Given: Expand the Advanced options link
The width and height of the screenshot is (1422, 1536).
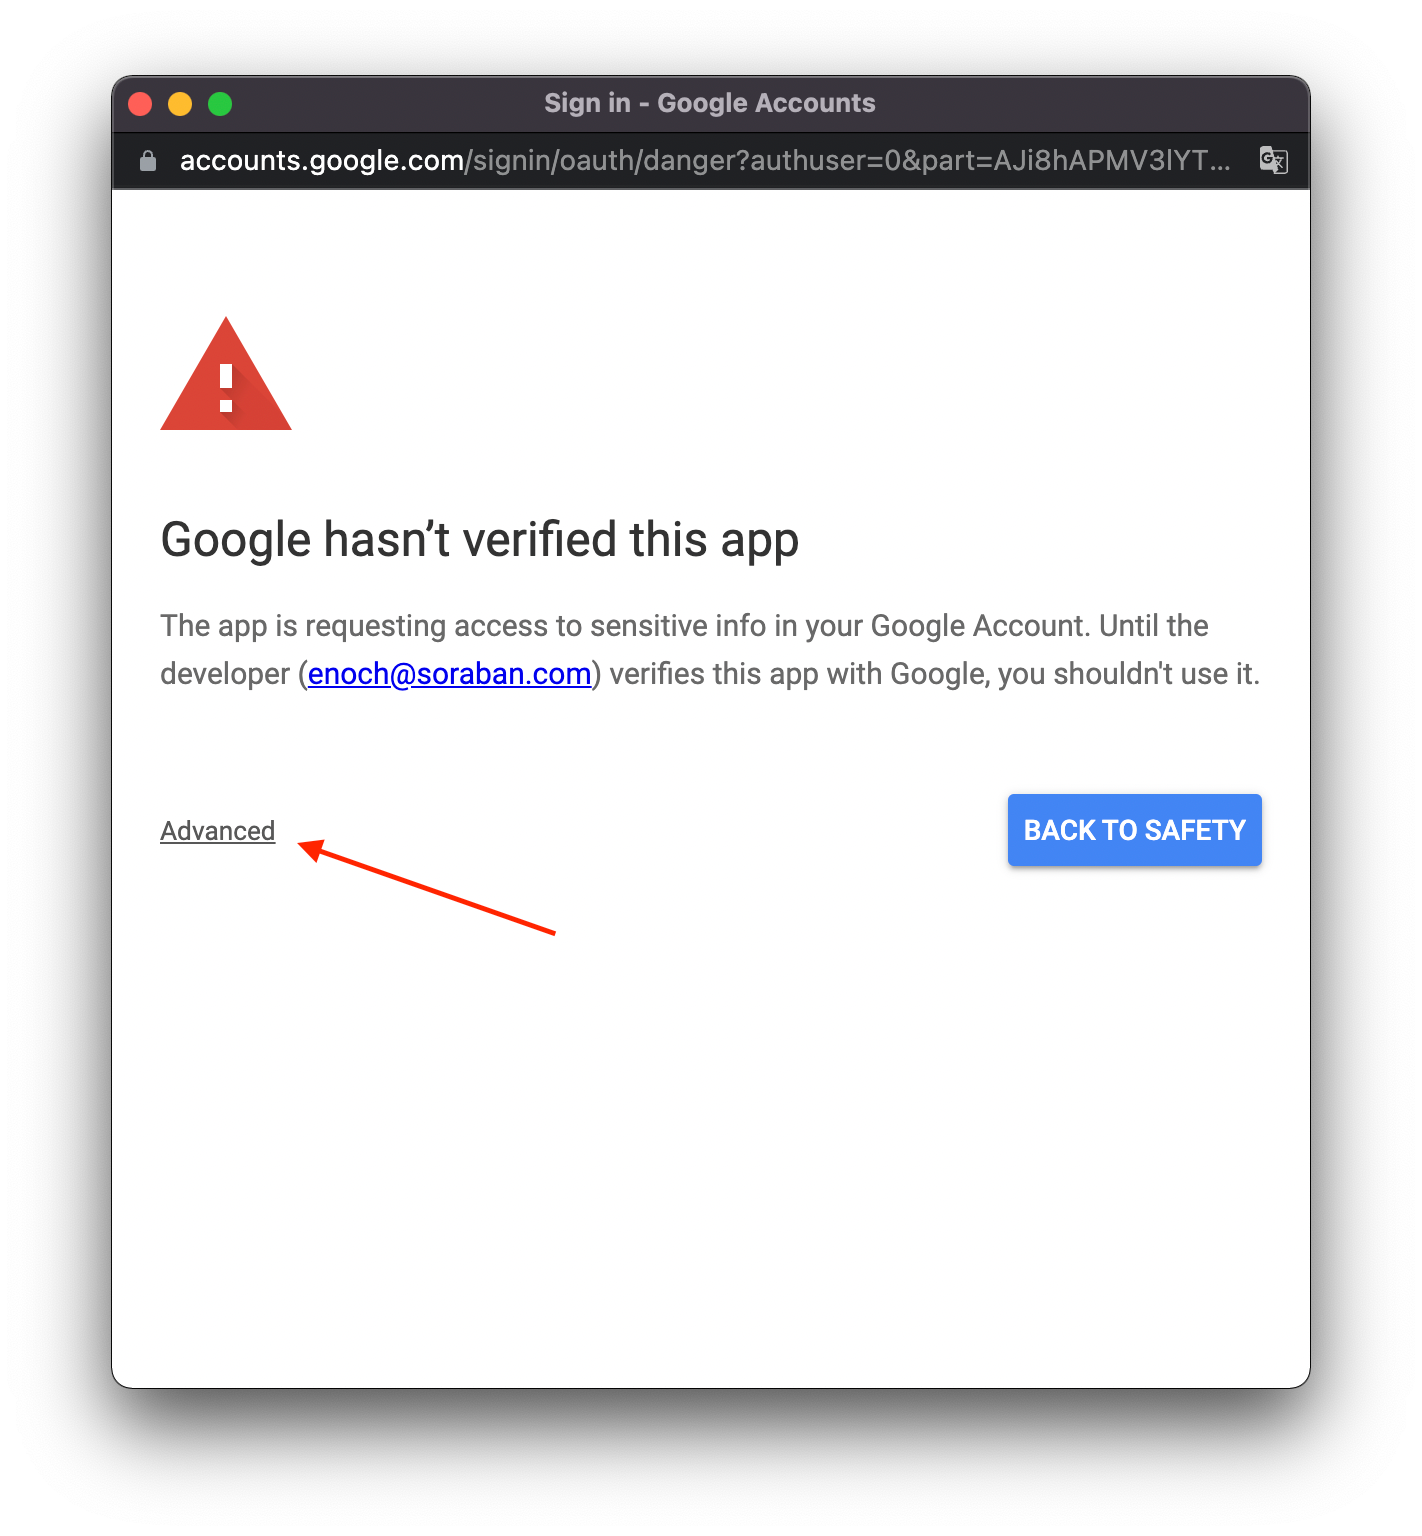Looking at the screenshot, I should point(218,831).
